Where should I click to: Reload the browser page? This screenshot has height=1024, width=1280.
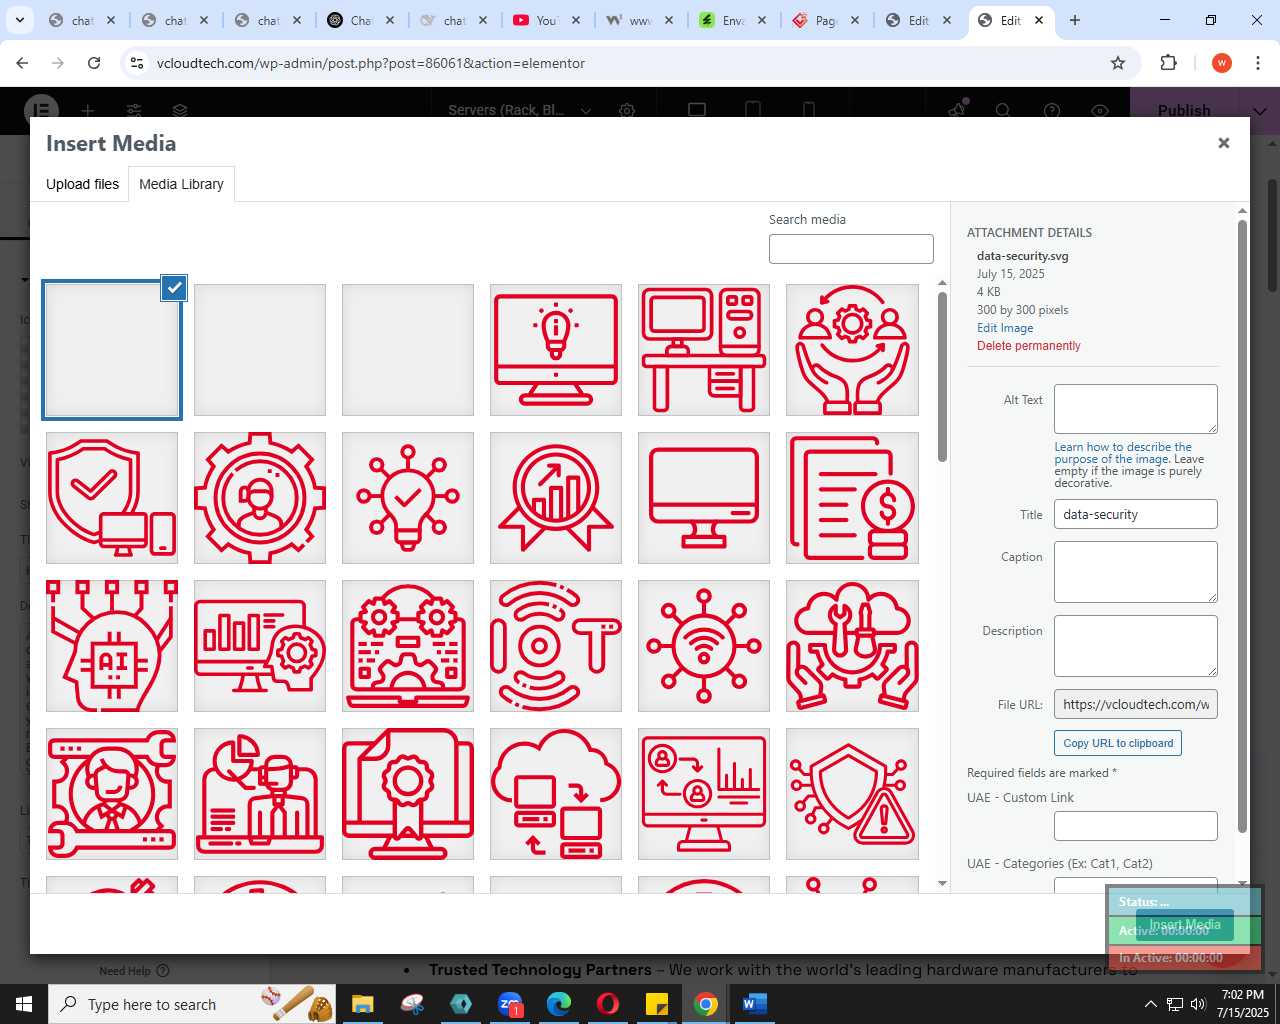(x=94, y=63)
